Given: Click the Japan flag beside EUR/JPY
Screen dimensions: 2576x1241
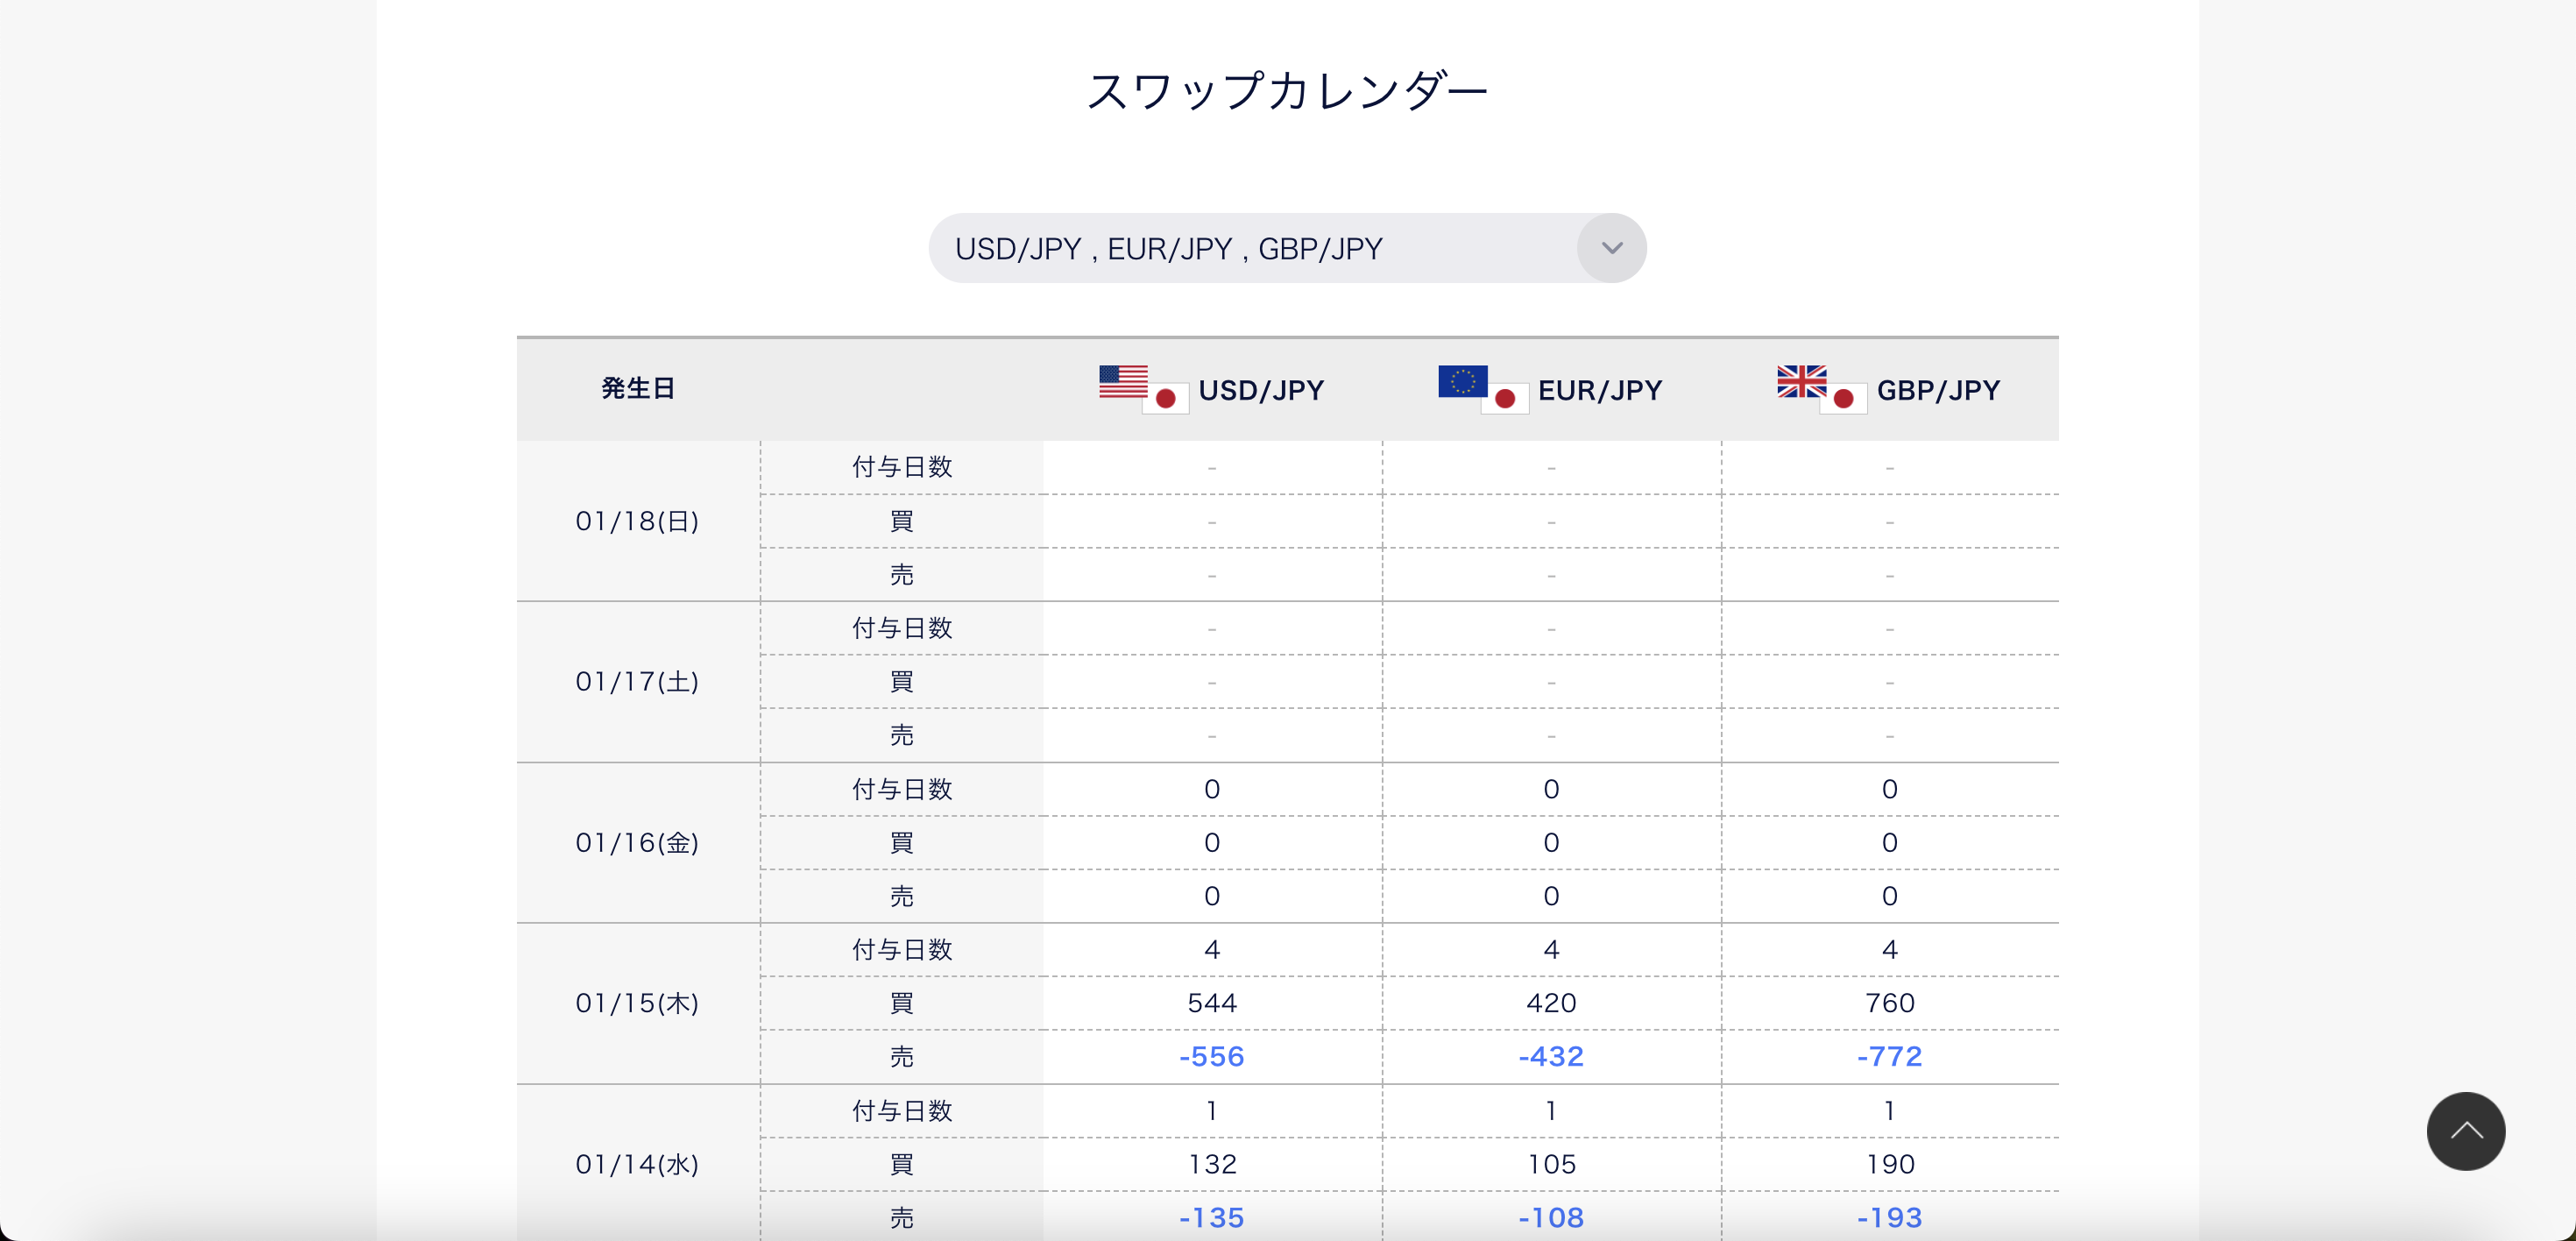Looking at the screenshot, I should pos(1504,398).
